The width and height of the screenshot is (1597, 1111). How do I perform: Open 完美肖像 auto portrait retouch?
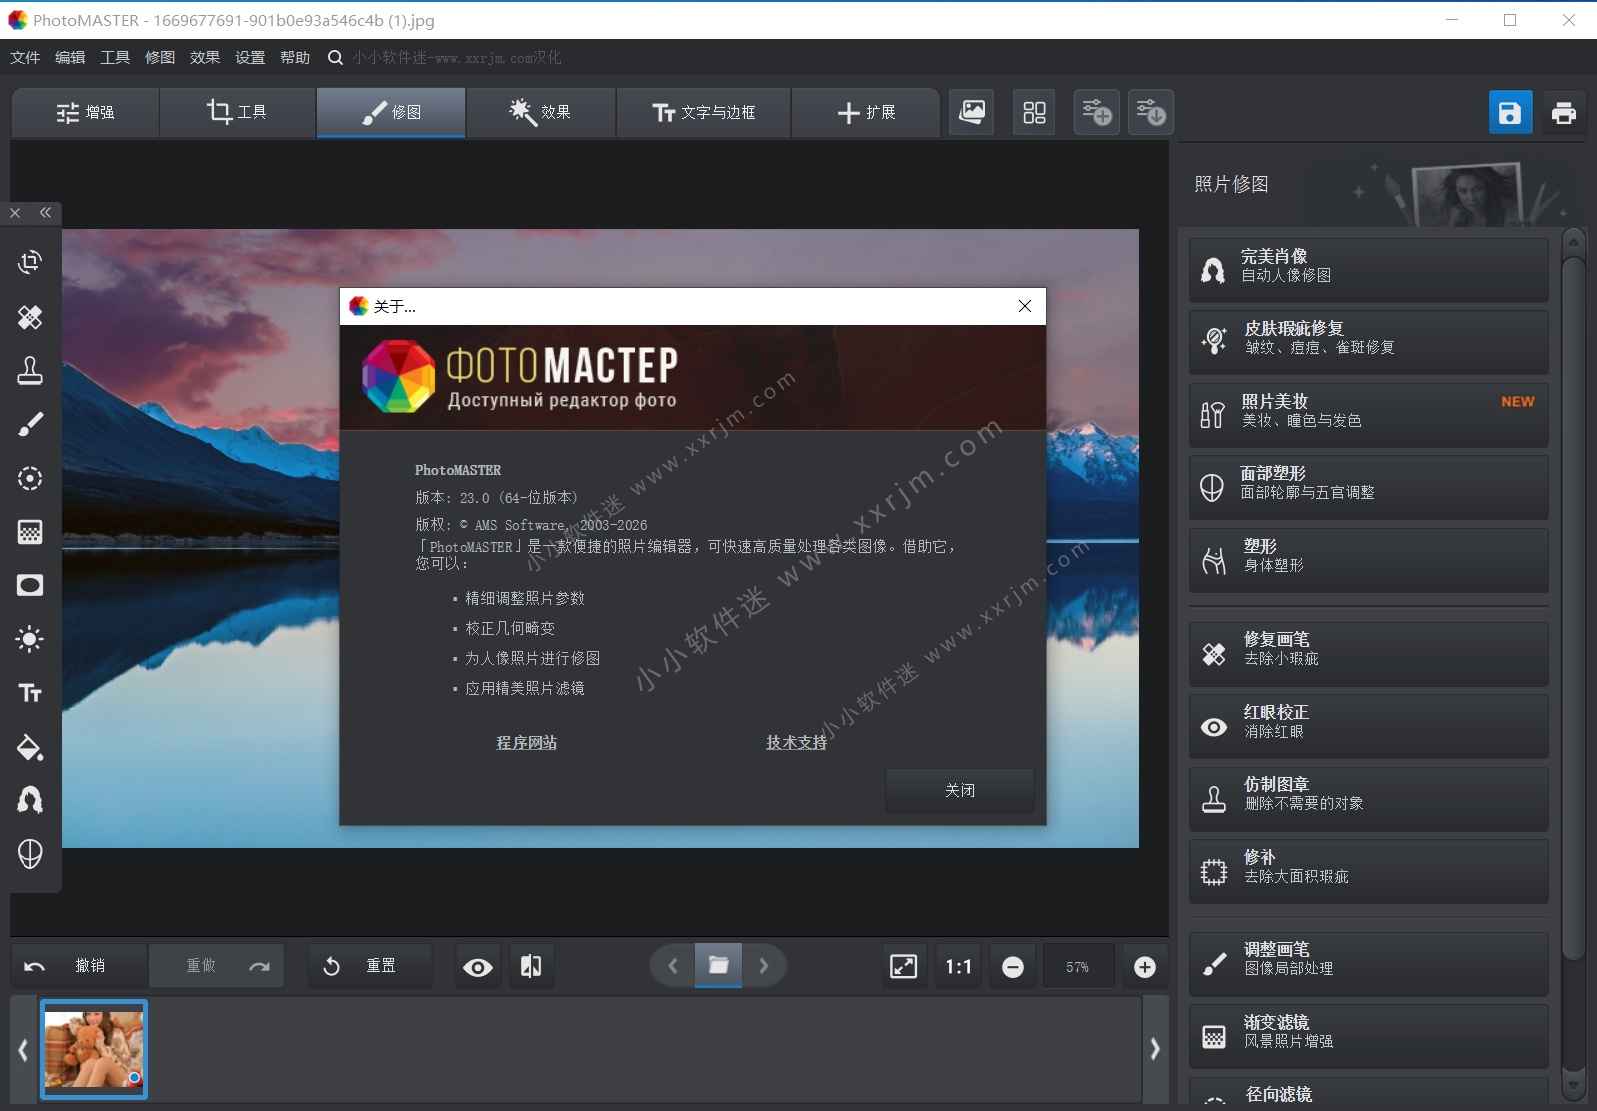pyautogui.click(x=1368, y=269)
